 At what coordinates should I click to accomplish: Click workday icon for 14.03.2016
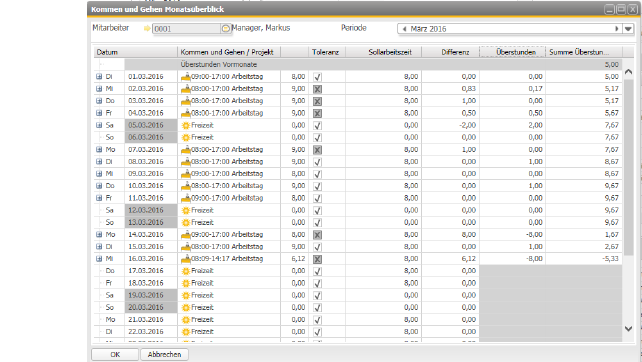[186, 235]
